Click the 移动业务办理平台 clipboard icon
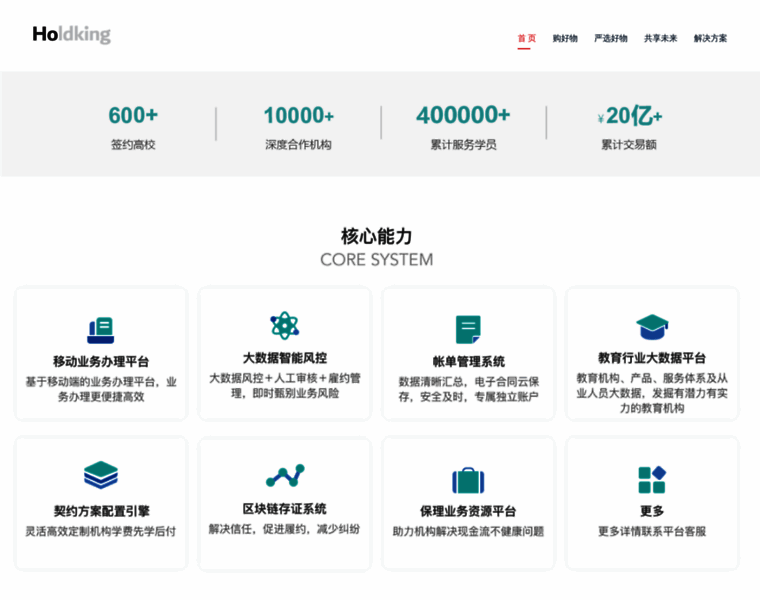This screenshot has width=760, height=600. [x=101, y=330]
